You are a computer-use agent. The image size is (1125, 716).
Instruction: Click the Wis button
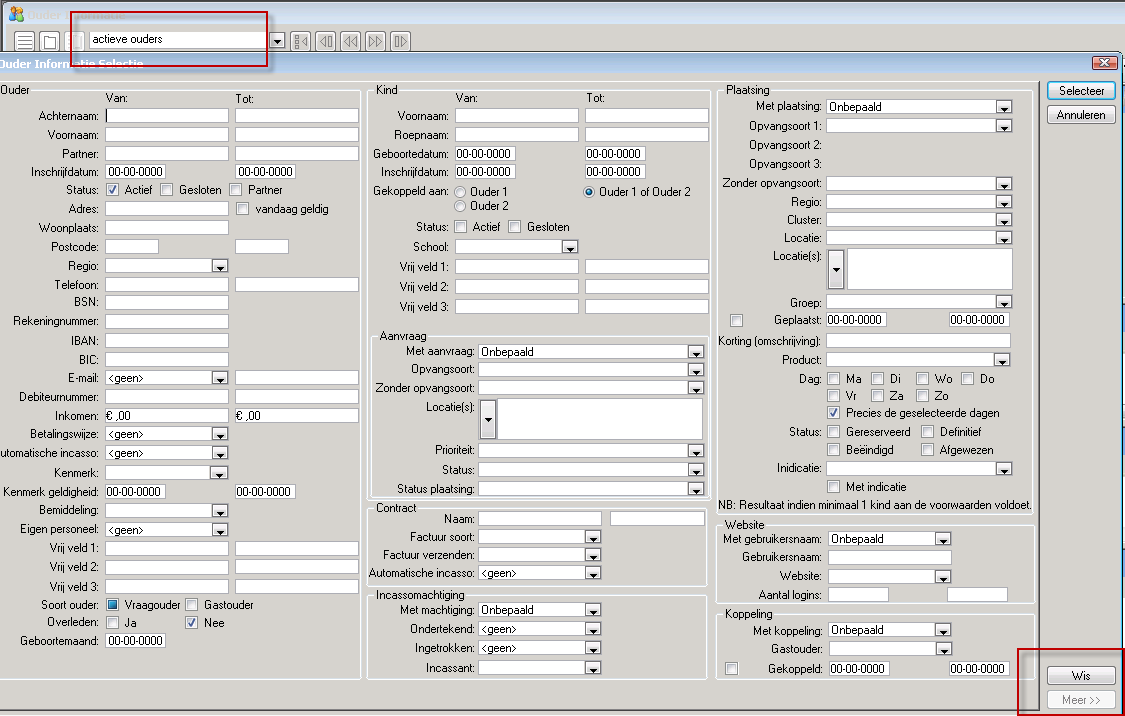pos(1080,676)
